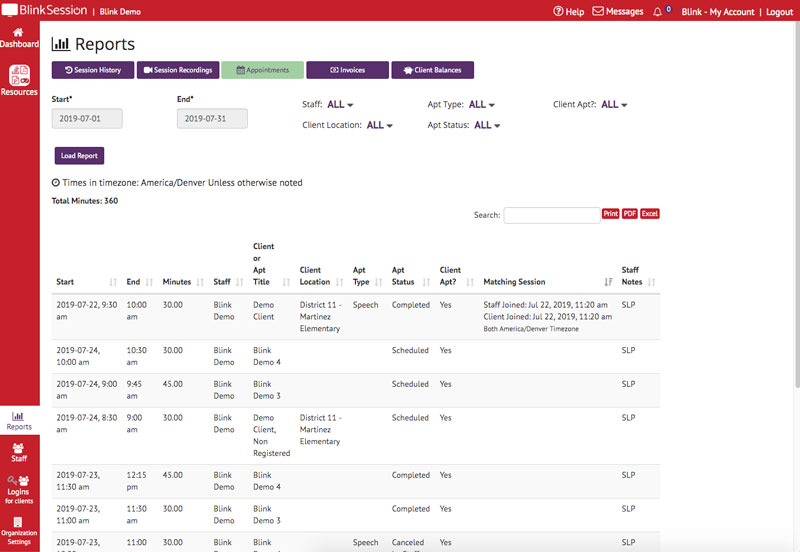Image resolution: width=800 pixels, height=552 pixels.
Task: Click the Reports bar chart sidebar icon
Action: click(19, 420)
